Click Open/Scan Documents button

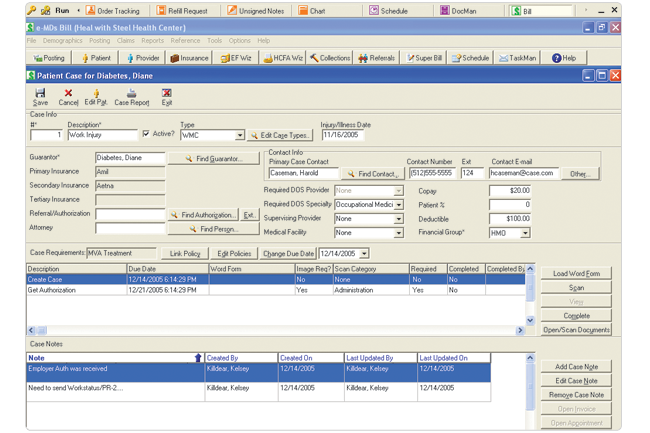576,330
